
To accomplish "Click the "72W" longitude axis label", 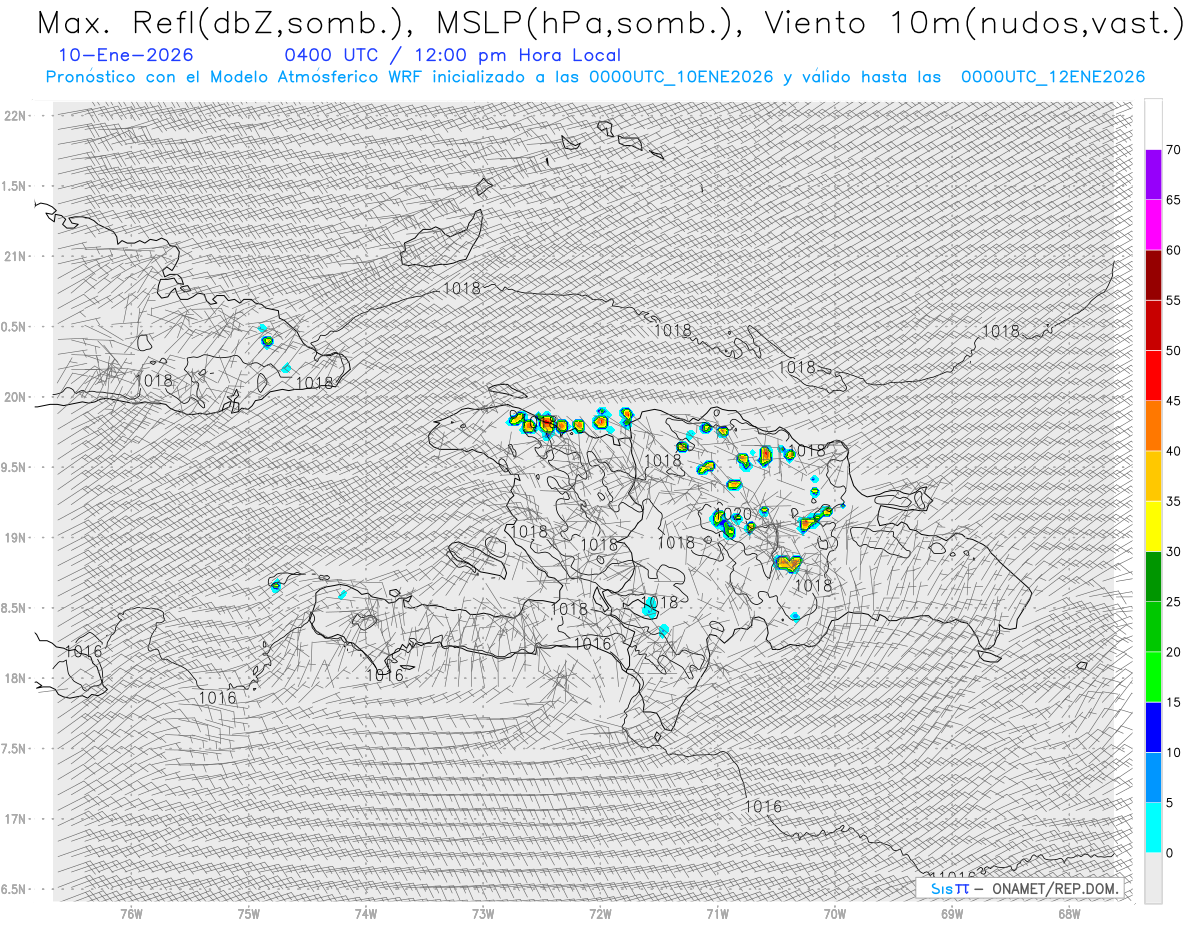I will [x=600, y=914].
